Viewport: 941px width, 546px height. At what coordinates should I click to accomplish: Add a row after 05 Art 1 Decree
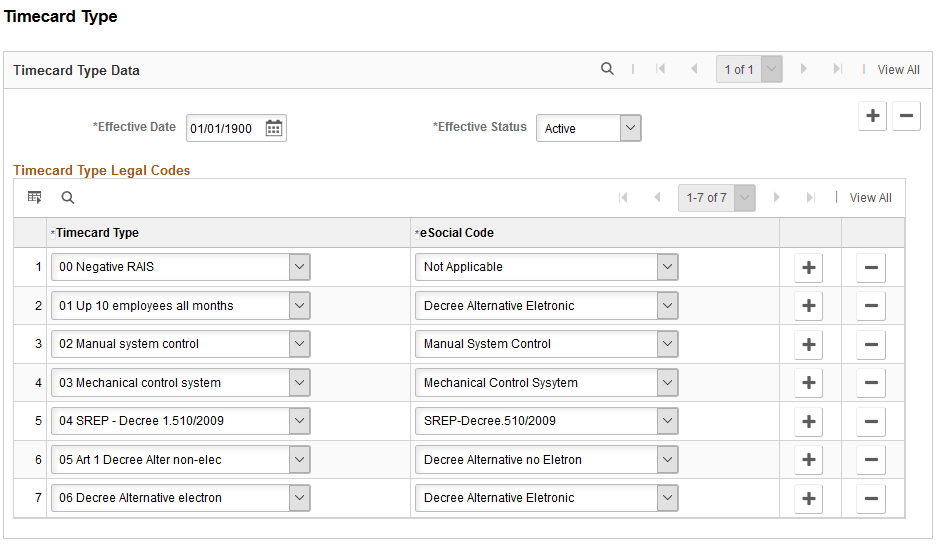[808, 460]
